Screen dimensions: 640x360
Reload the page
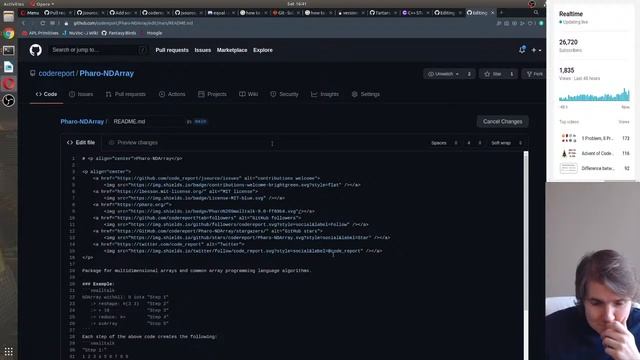point(42,23)
